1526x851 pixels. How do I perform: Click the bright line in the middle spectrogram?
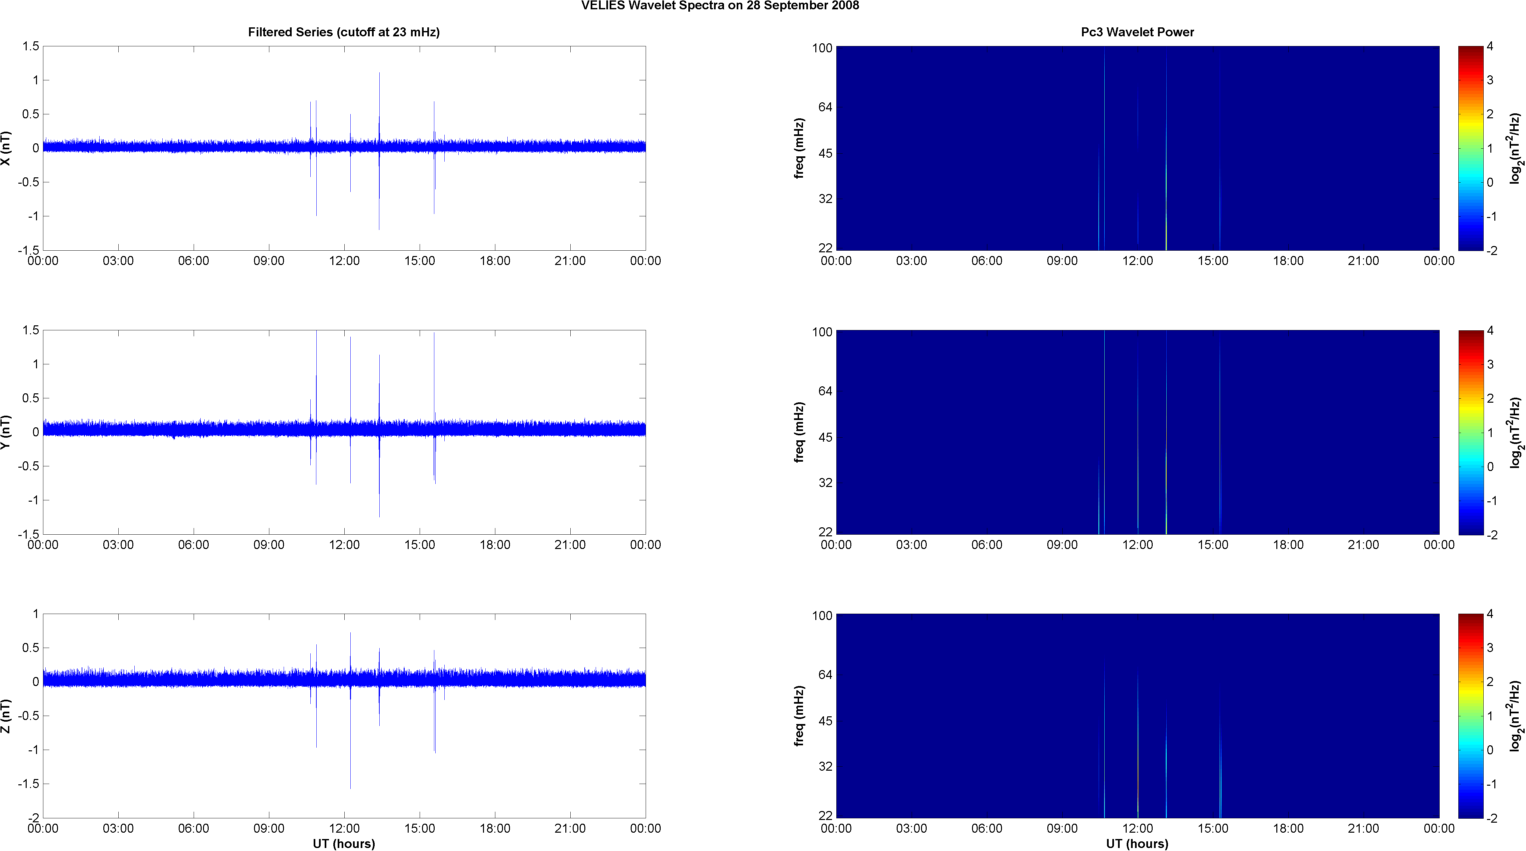tap(1166, 432)
